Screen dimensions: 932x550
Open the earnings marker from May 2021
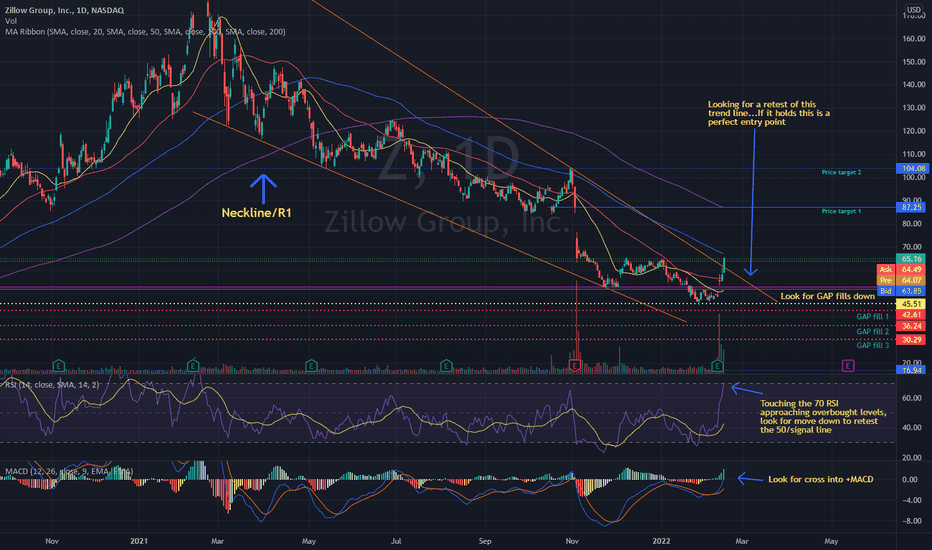[311, 365]
